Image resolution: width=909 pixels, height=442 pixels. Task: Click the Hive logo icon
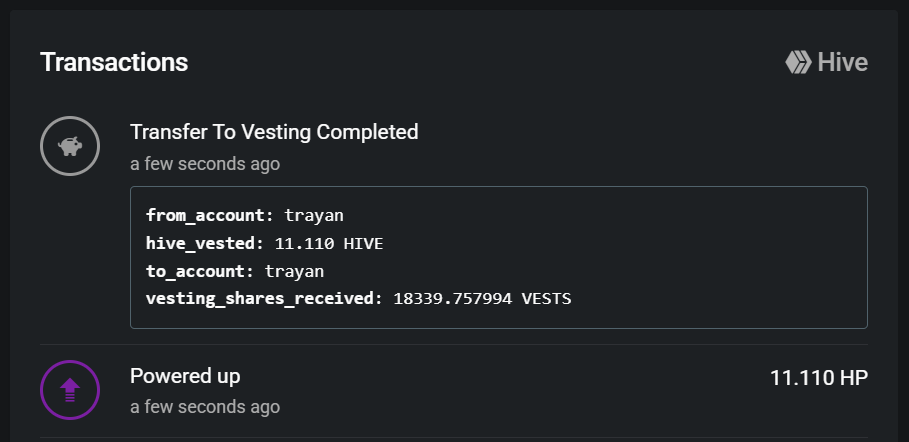798,63
